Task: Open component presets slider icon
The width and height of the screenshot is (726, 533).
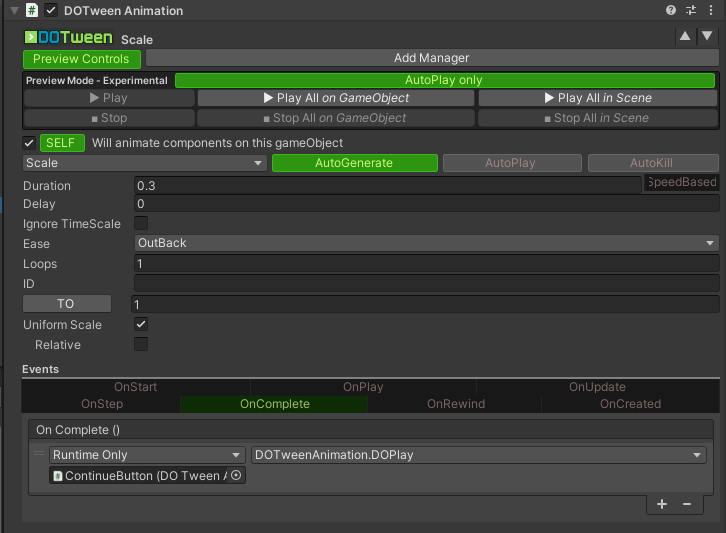Action: (691, 10)
